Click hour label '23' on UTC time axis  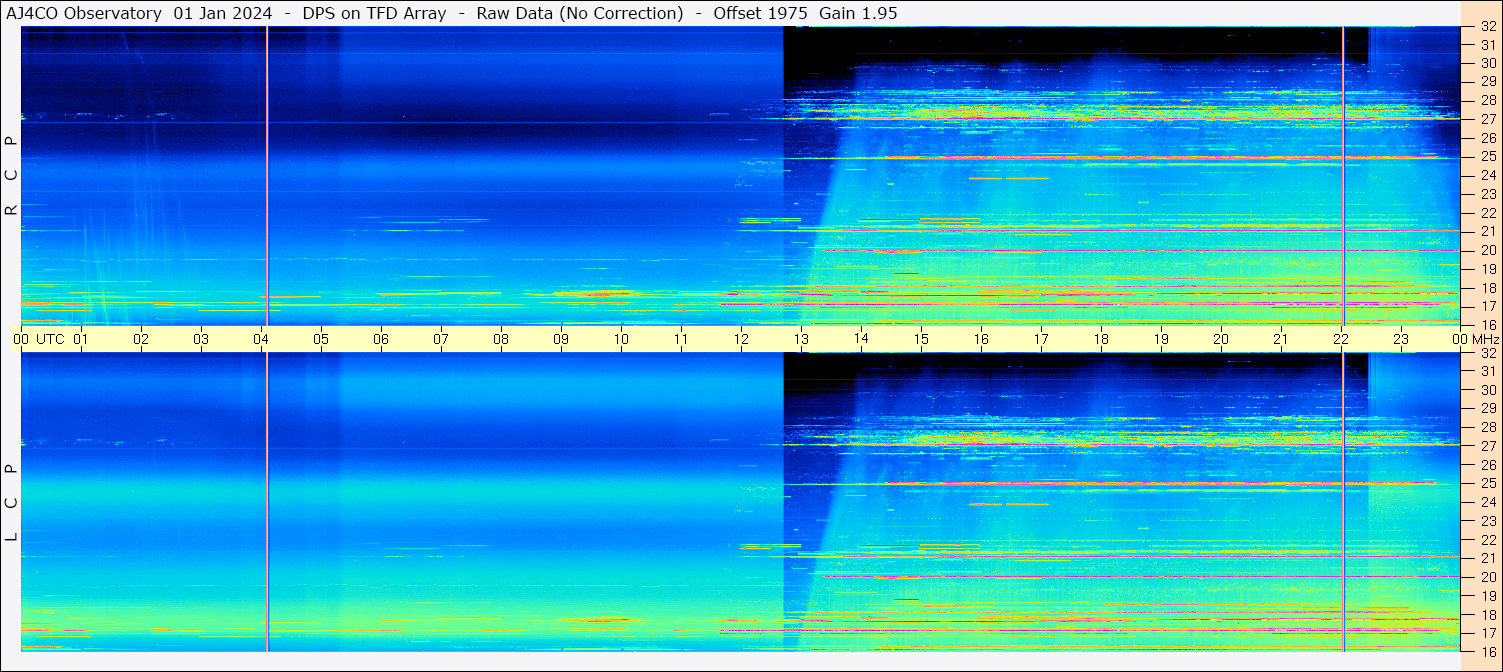[1401, 339]
